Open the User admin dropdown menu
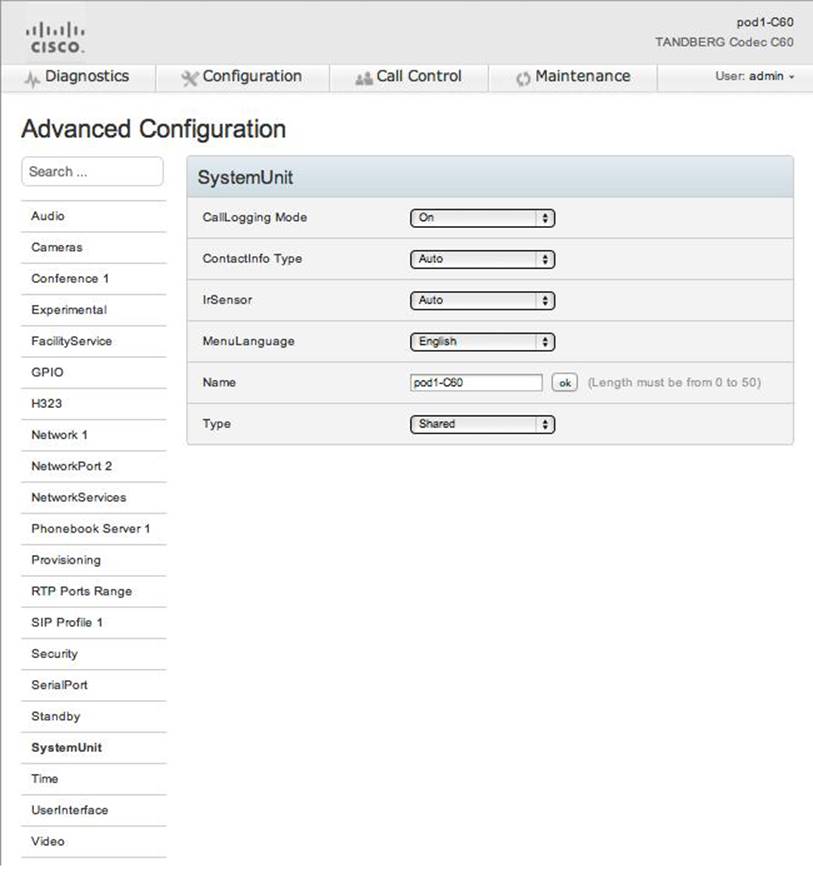Viewport: 813px width, 878px height. [755, 77]
